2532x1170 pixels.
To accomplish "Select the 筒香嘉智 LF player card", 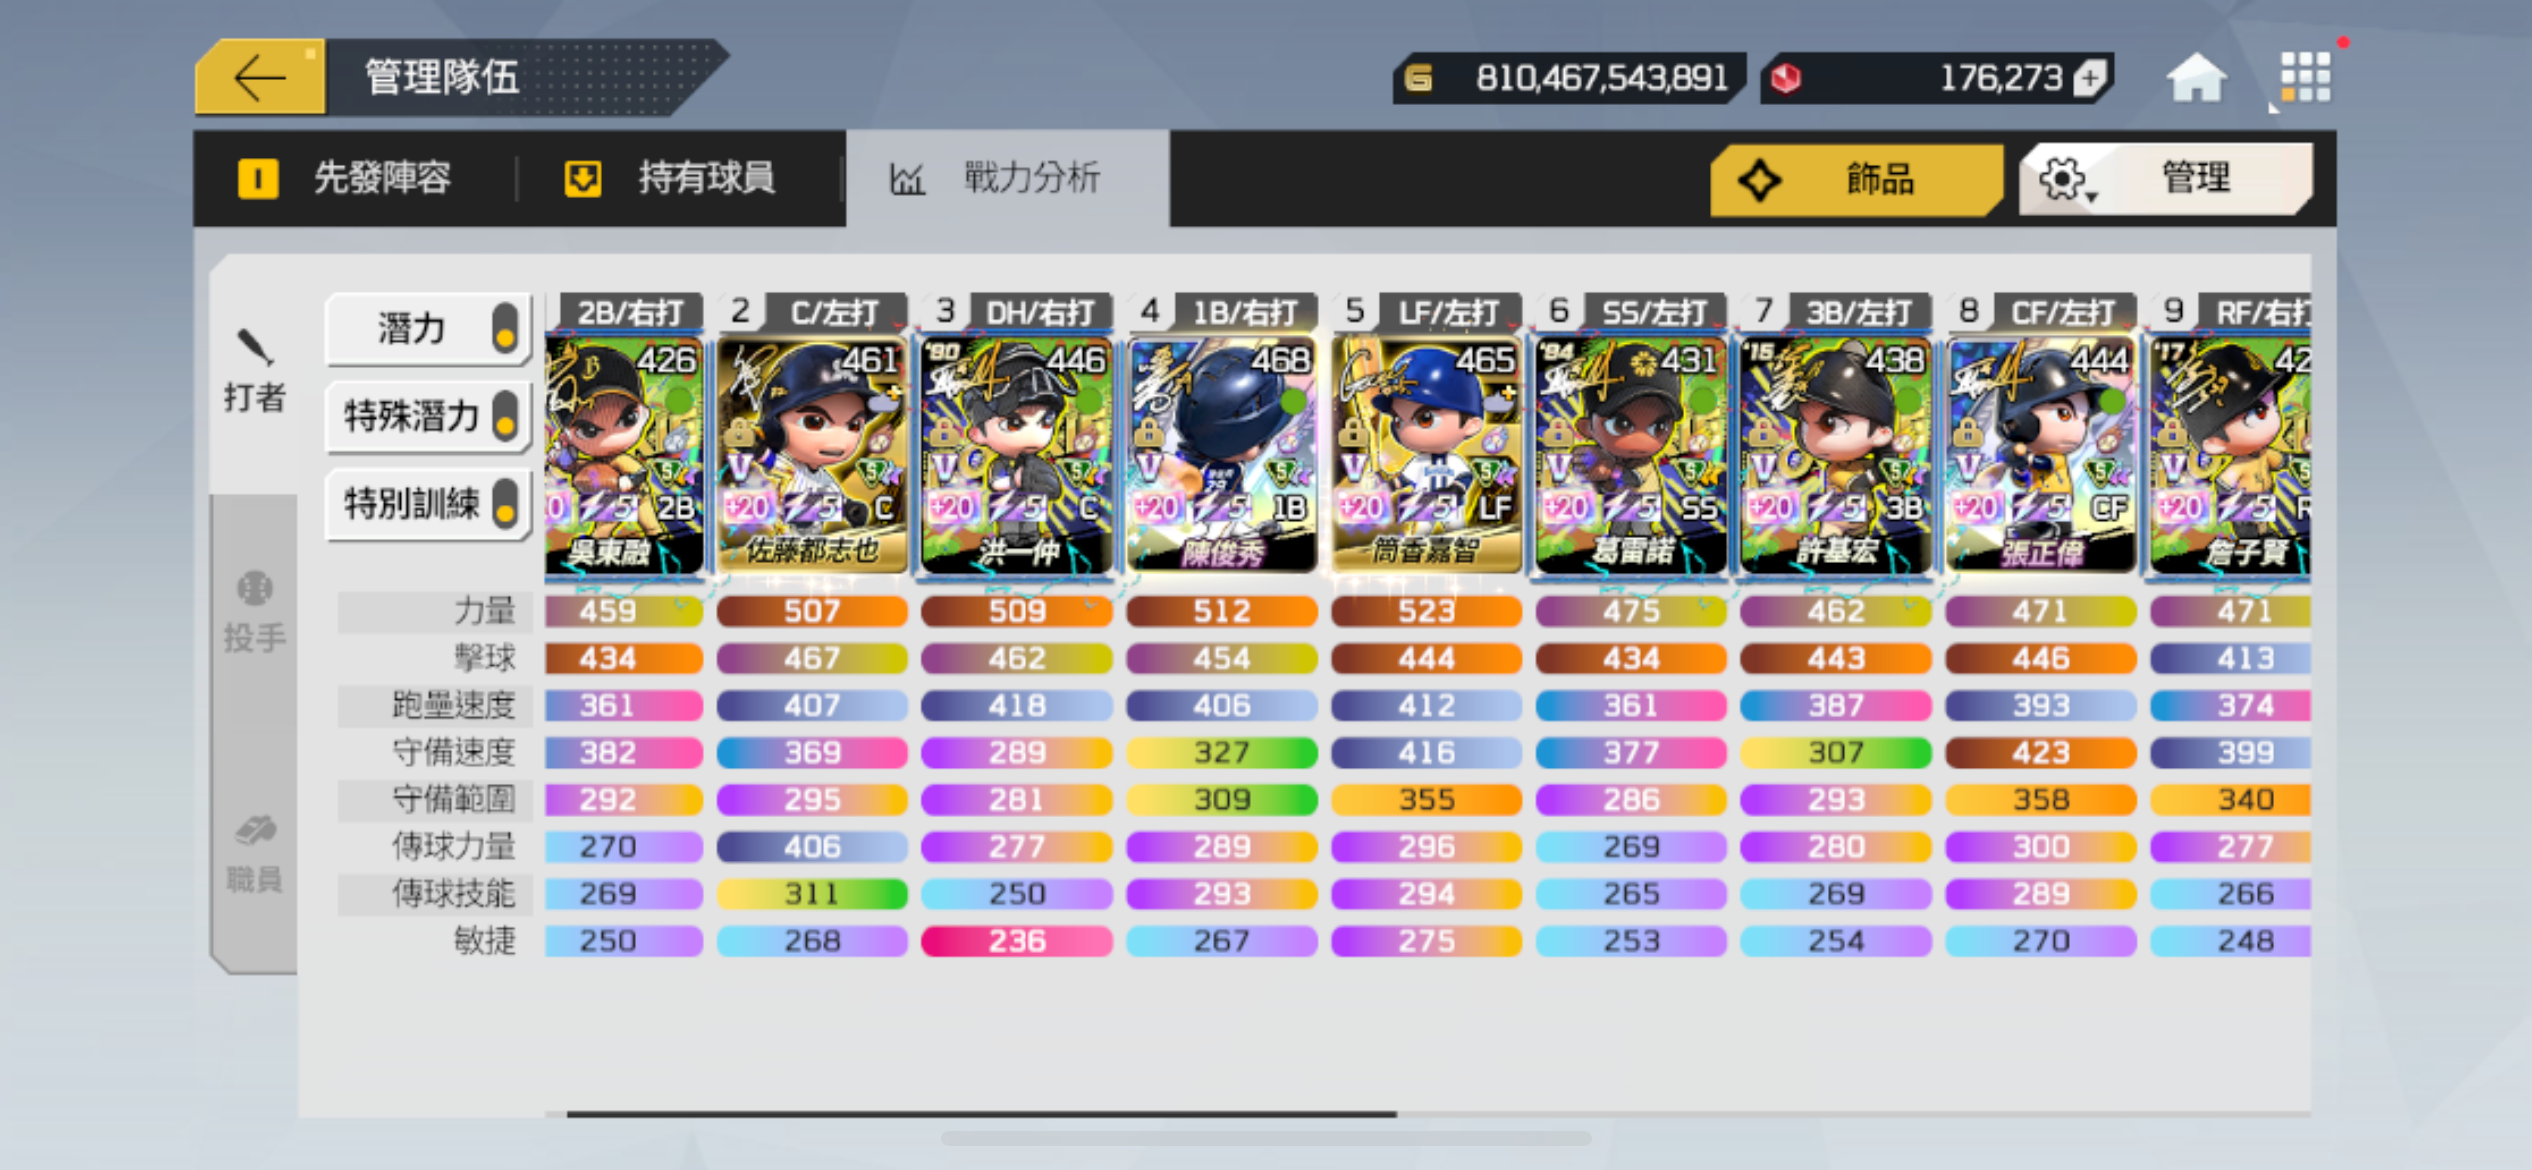I will click(1426, 455).
